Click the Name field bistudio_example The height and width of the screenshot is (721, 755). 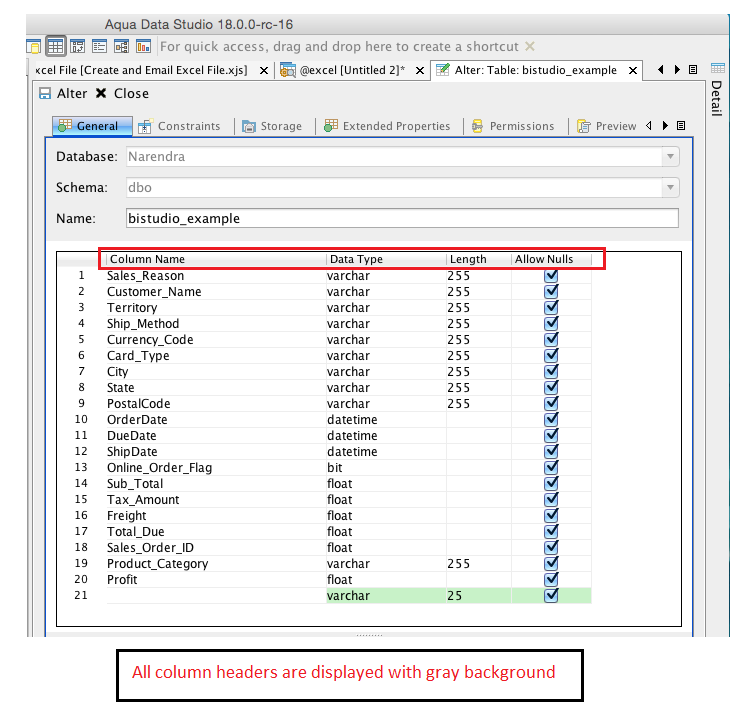point(402,218)
